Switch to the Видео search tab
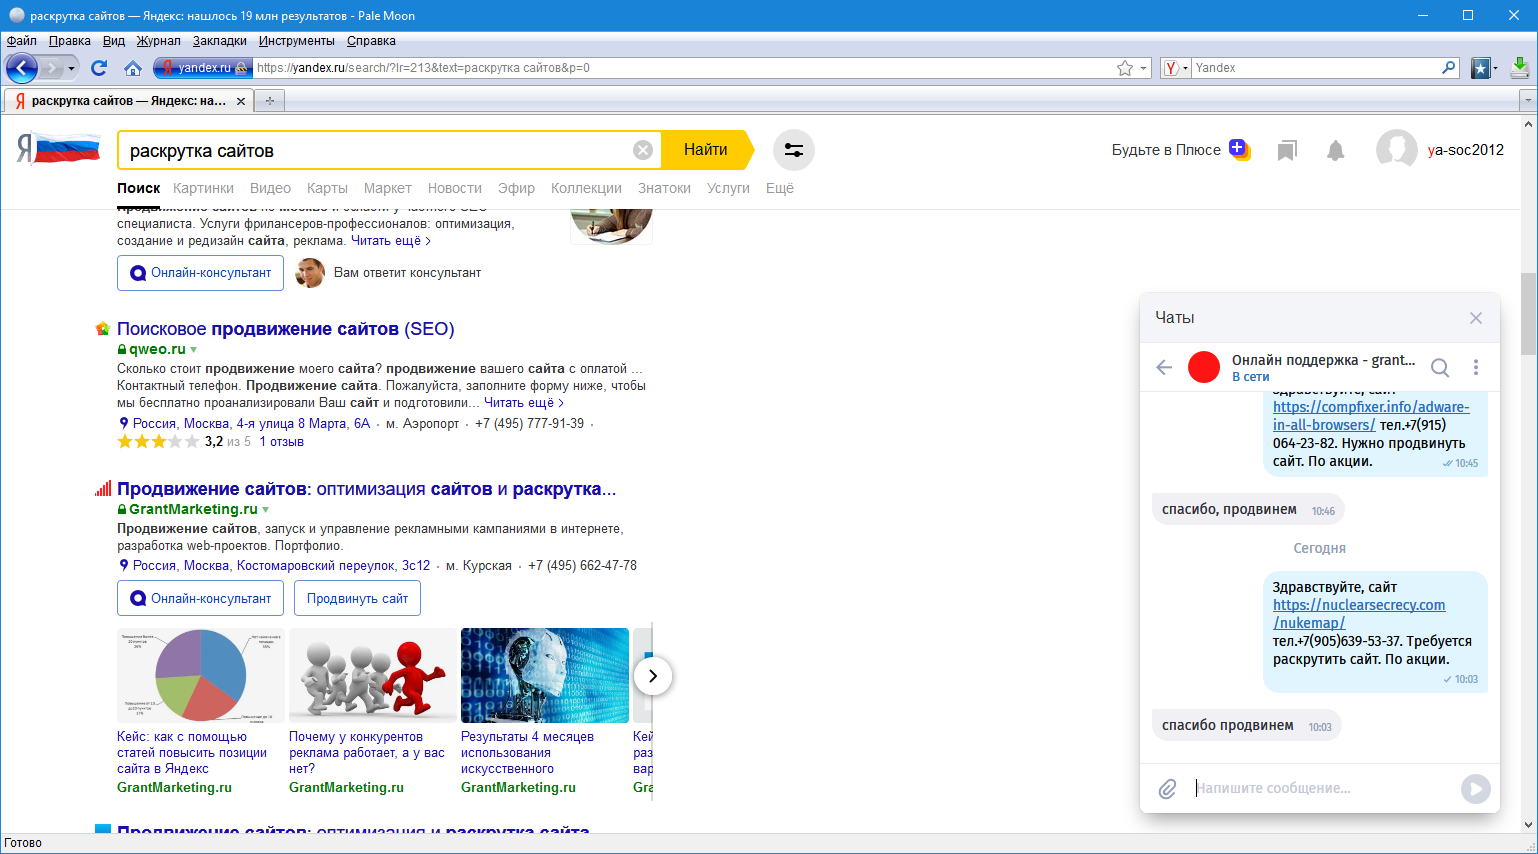The width and height of the screenshot is (1538, 854). [x=270, y=188]
